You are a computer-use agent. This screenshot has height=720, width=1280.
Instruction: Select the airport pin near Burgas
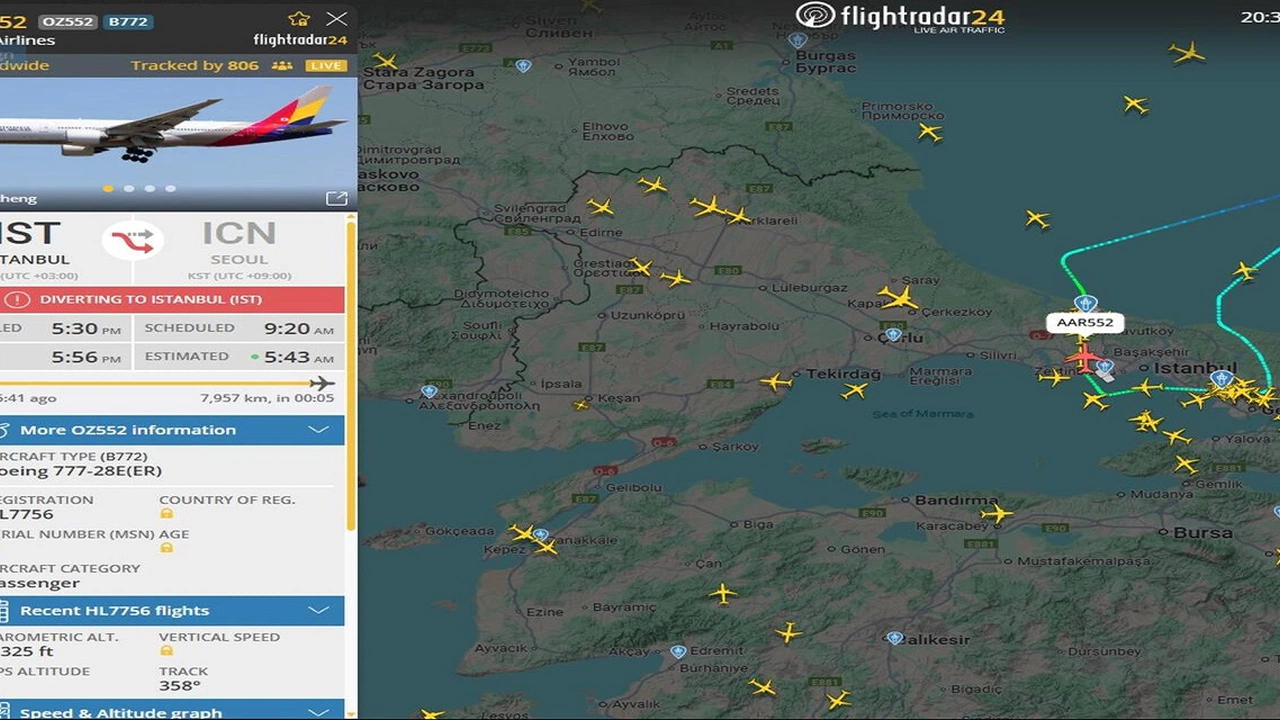point(797,40)
